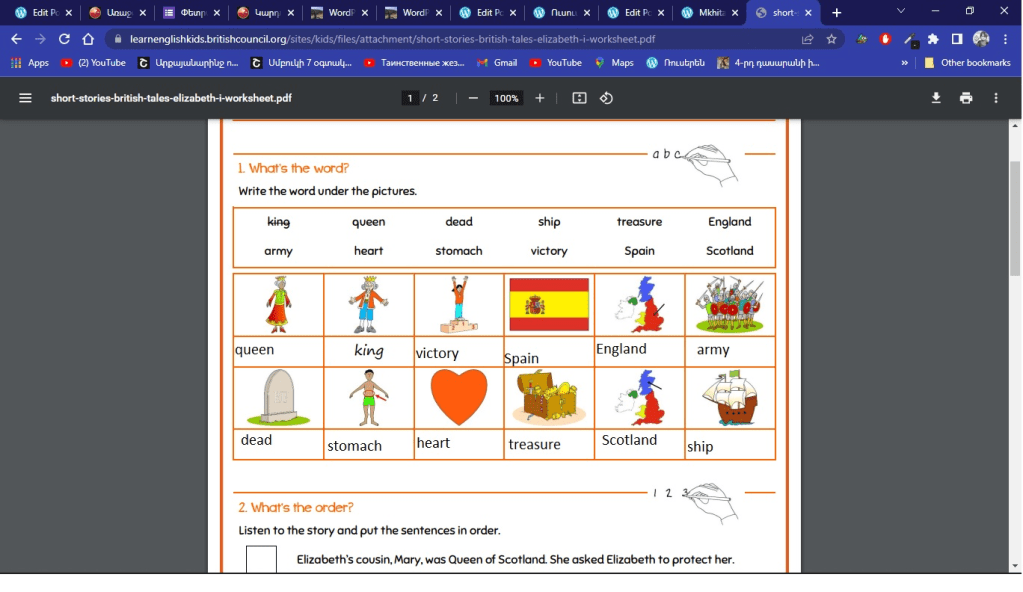This screenshot has height=592, width=1023.
Task: Open the Other bookmarks folder
Action: point(966,62)
